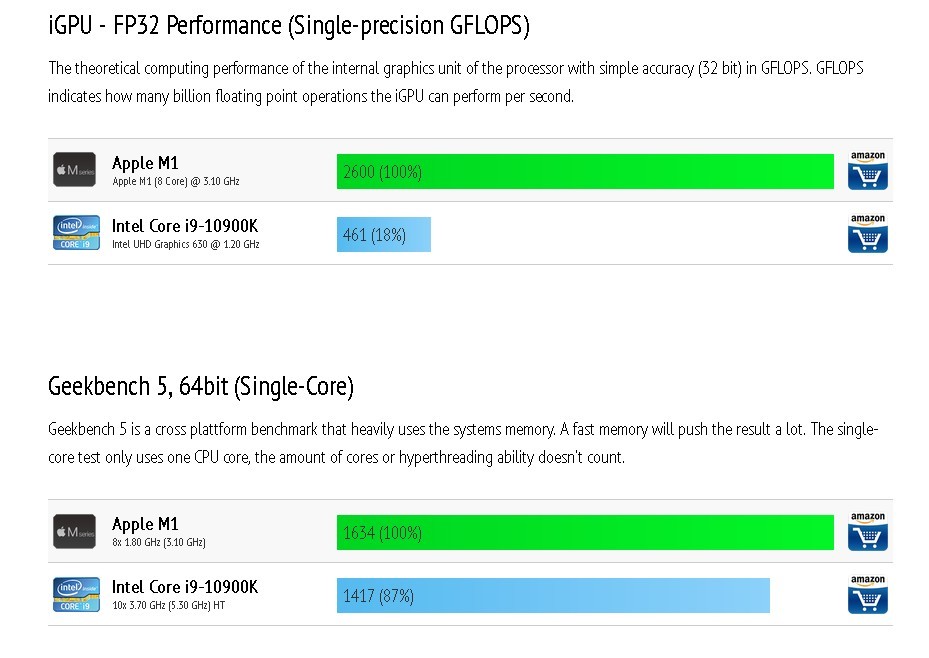Open Apple M1 link above '8 Core @ 3.10 GHz'
Screen dimensions: 929x658
[145, 163]
